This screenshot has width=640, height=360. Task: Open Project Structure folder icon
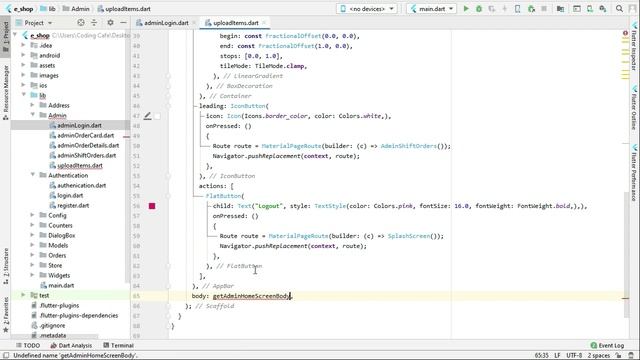pyautogui.click(x=560, y=9)
